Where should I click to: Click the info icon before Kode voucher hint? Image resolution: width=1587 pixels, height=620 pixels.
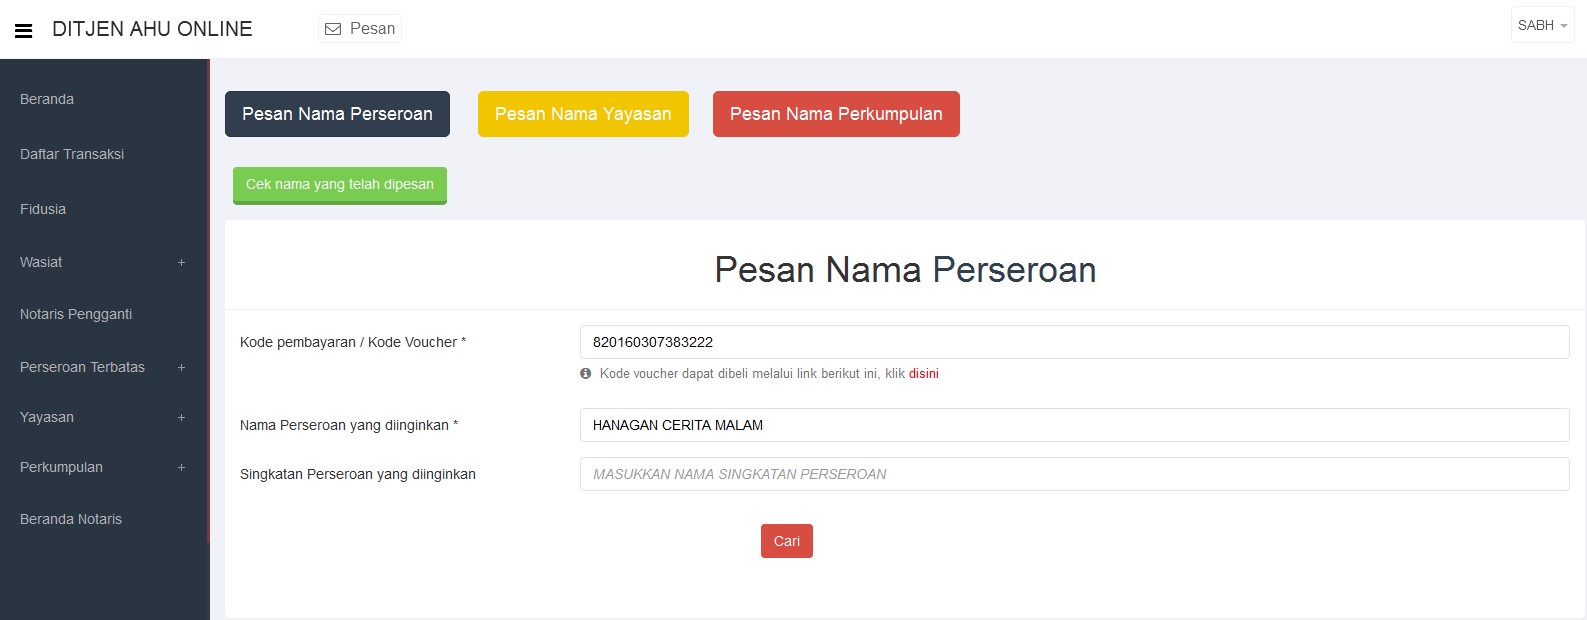586,374
